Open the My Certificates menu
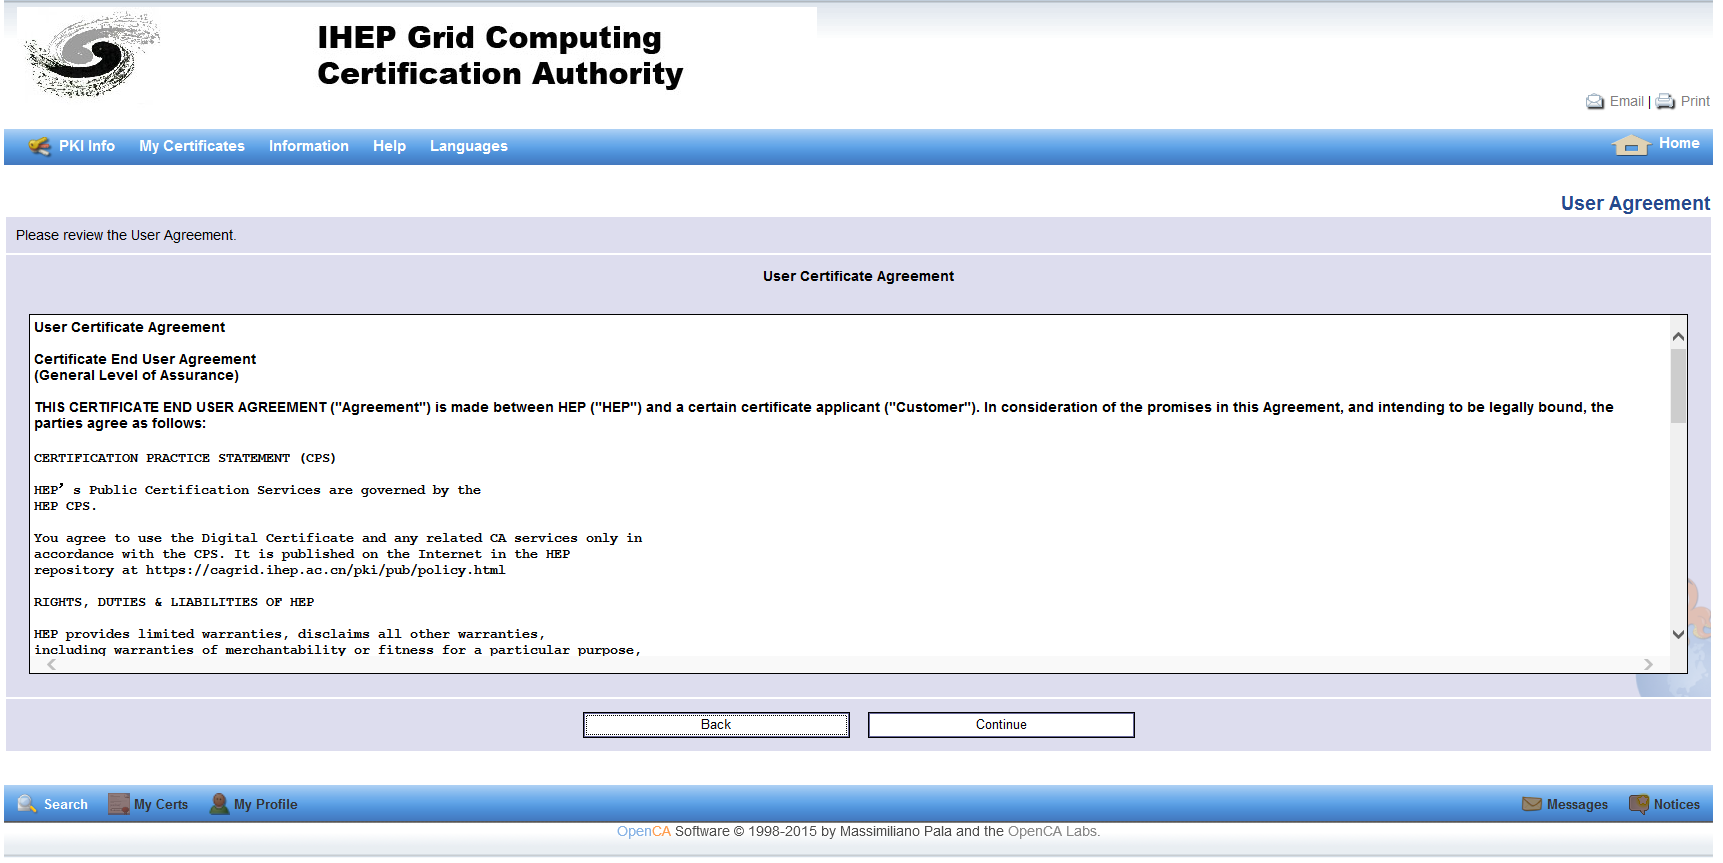Screen dimensions: 1723x863 [x=192, y=146]
